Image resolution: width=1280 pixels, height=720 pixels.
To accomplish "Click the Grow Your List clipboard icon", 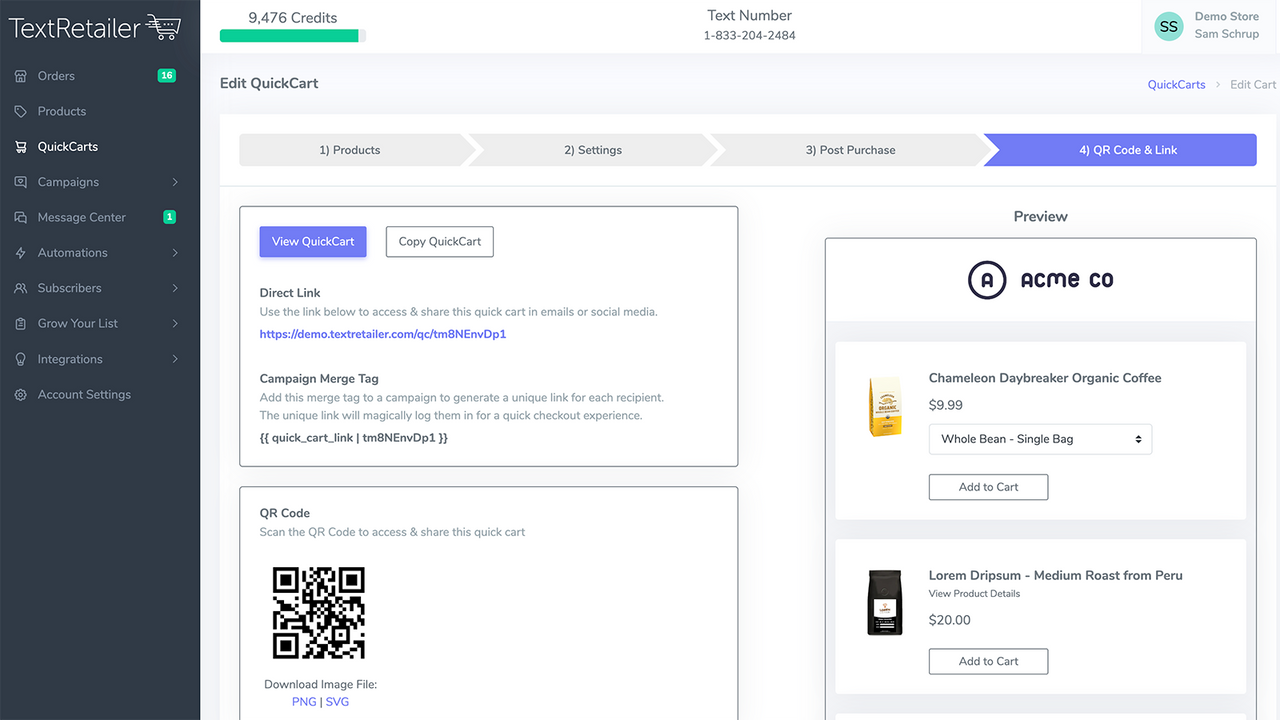I will pos(21,324).
